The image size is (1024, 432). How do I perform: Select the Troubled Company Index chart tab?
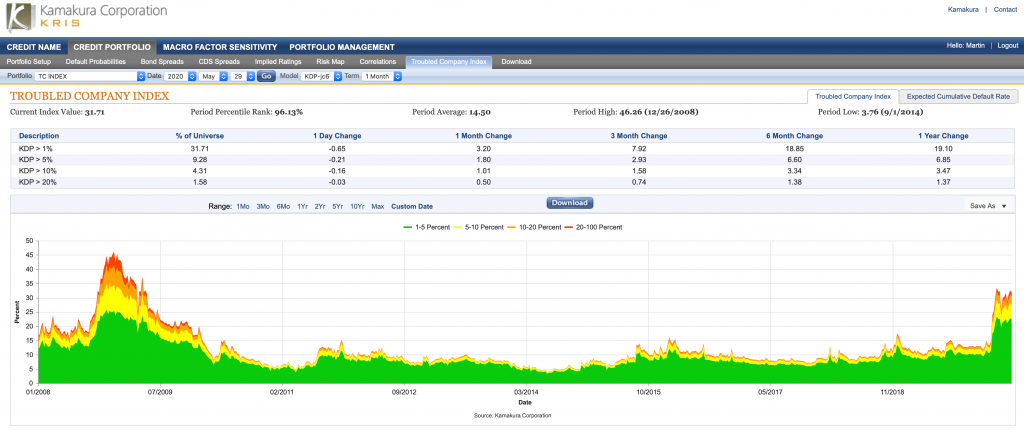tap(853, 96)
